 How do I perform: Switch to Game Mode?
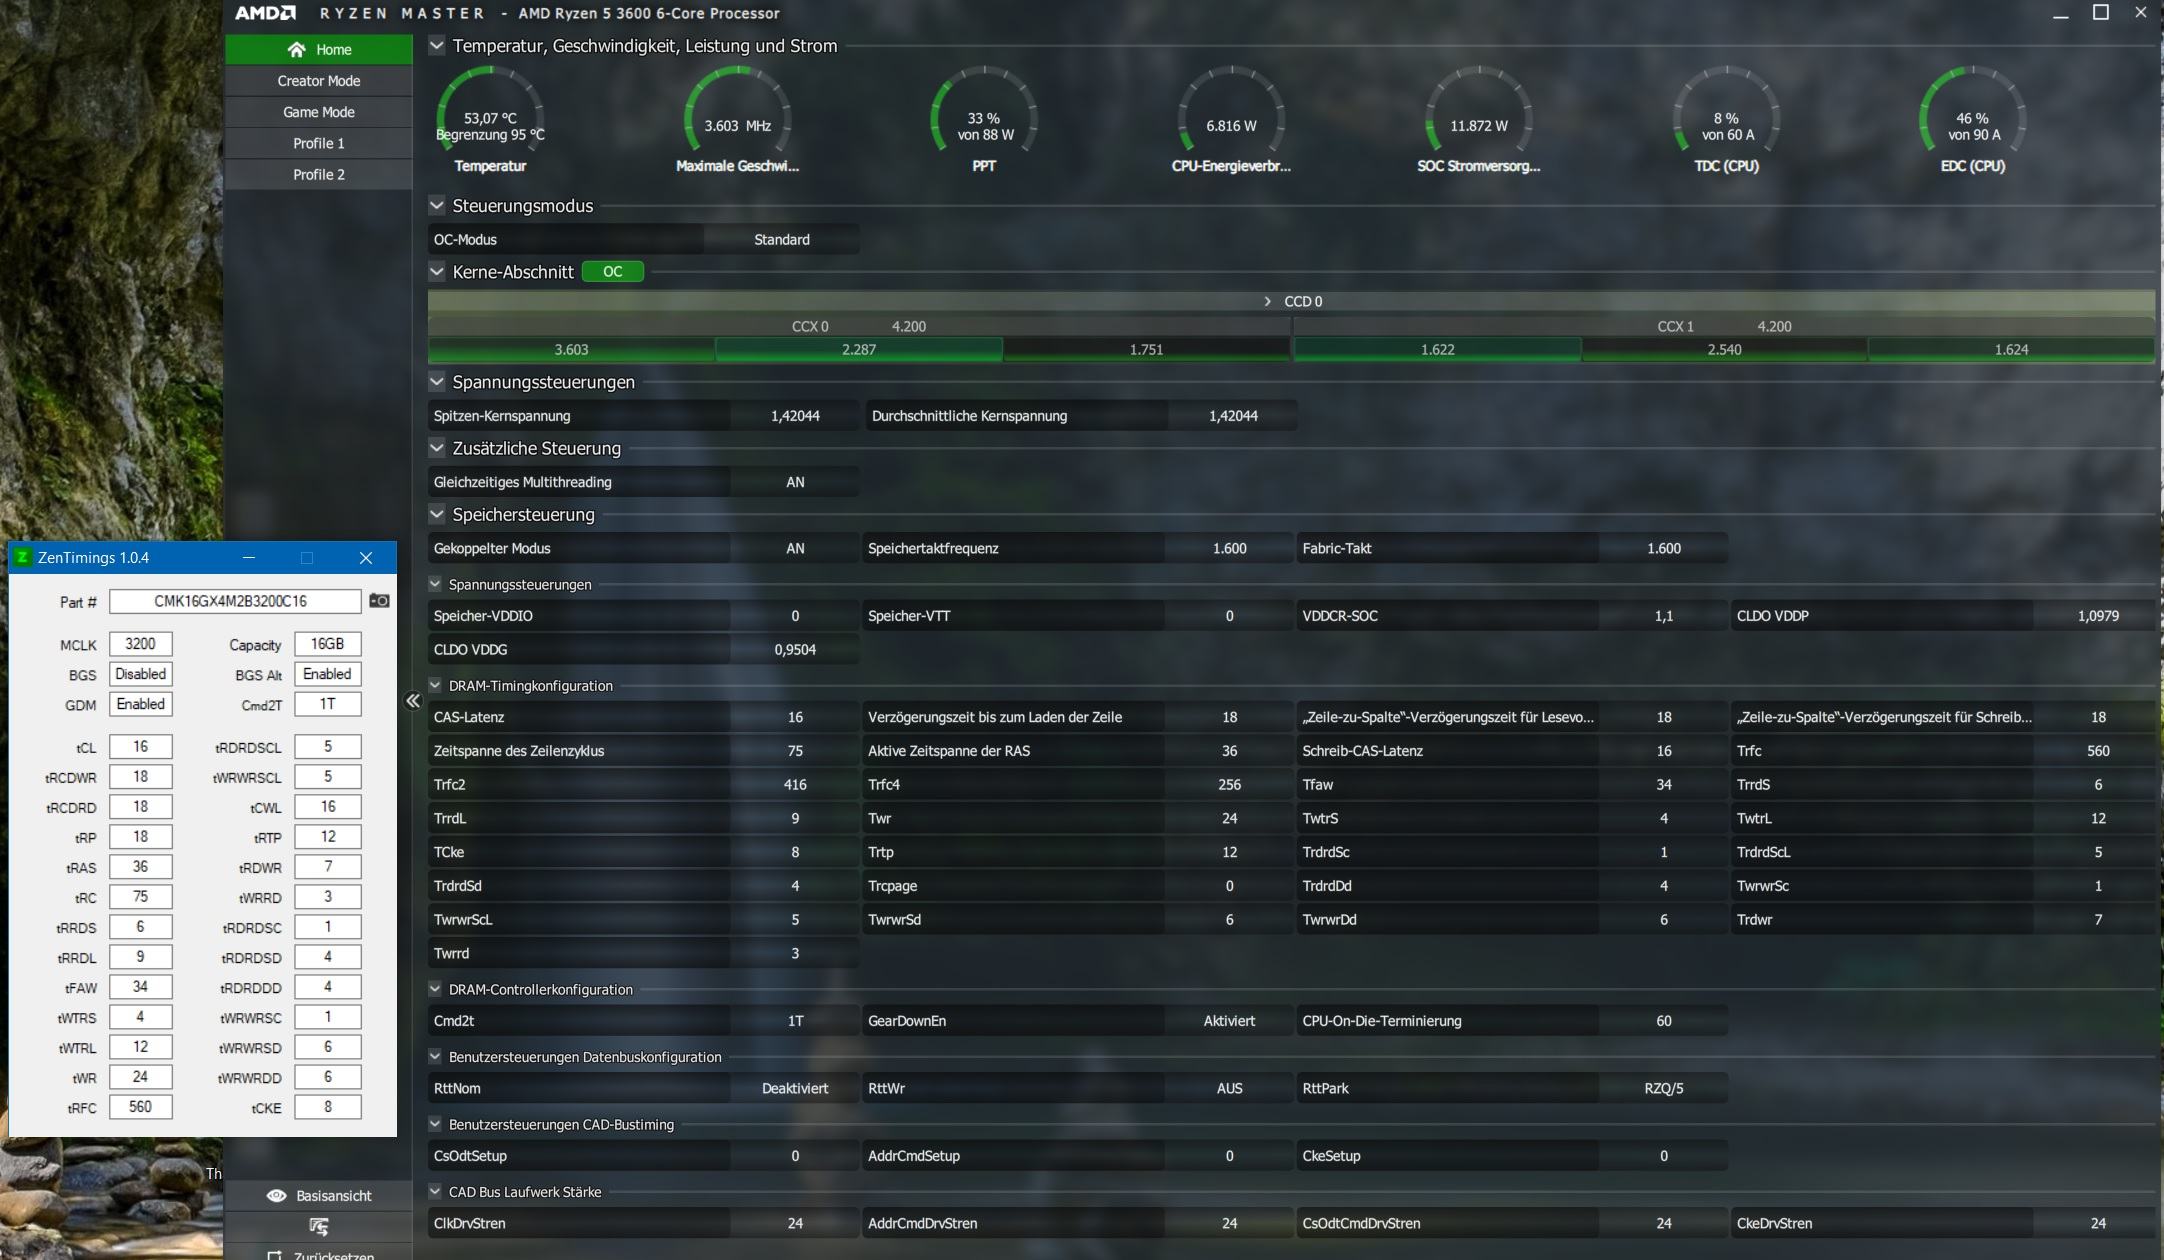coord(319,112)
